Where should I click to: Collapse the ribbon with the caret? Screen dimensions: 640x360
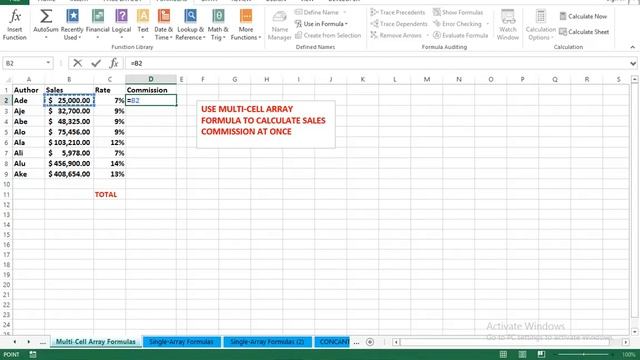(x=632, y=47)
